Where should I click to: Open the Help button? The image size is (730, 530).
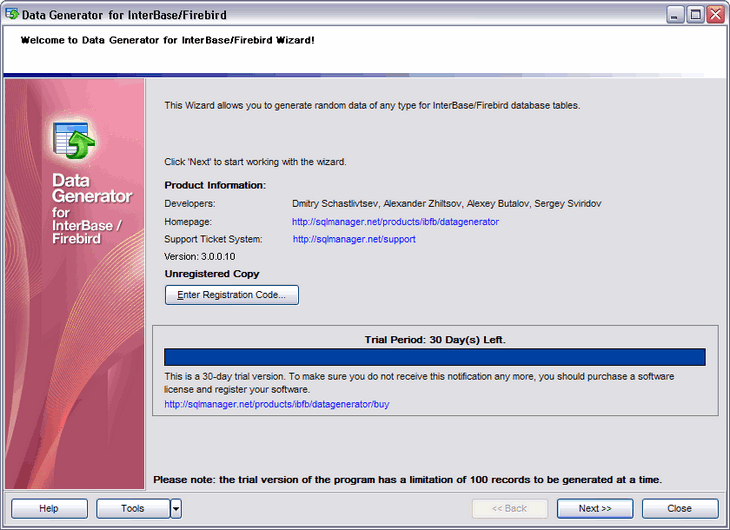point(49,509)
